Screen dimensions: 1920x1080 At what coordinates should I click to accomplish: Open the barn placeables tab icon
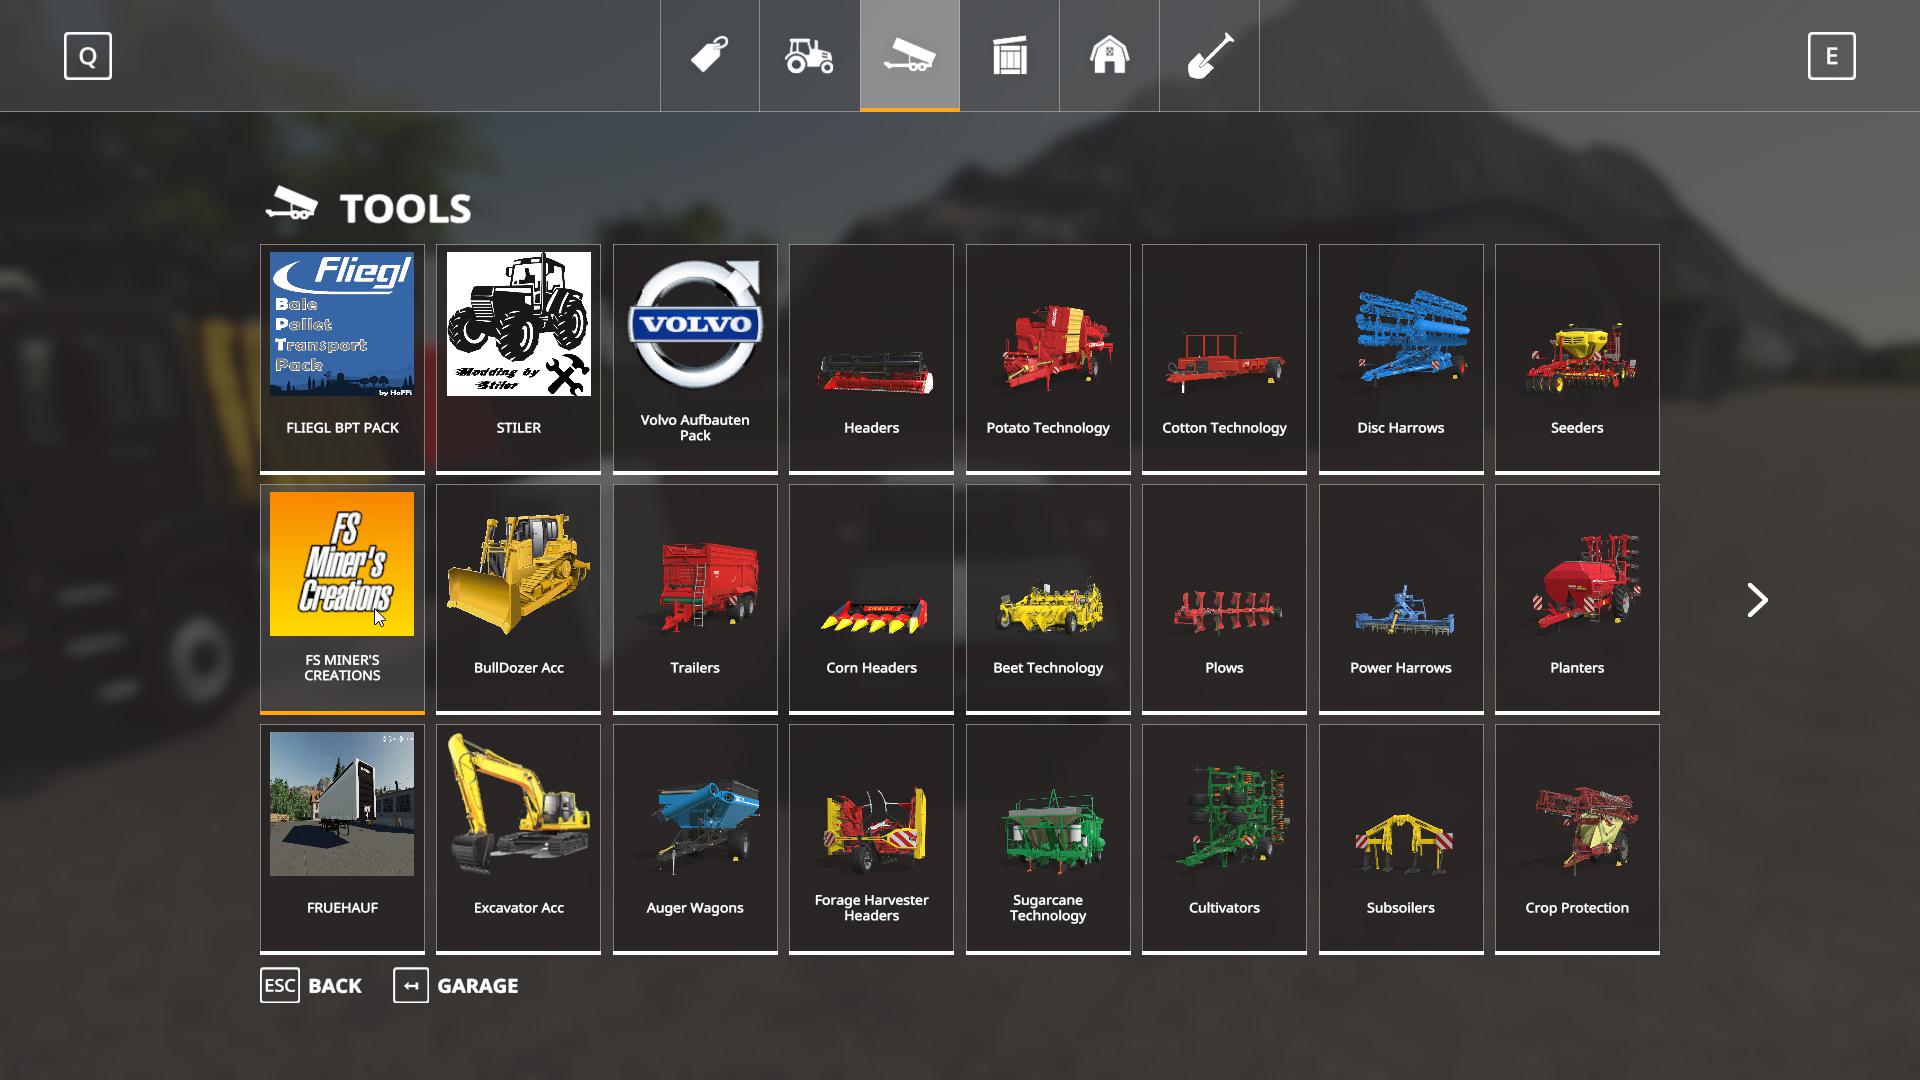[x=1109, y=55]
